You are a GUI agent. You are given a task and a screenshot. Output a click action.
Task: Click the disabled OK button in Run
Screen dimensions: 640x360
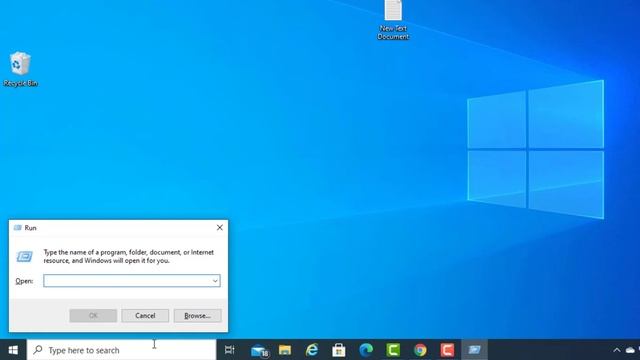click(x=93, y=316)
